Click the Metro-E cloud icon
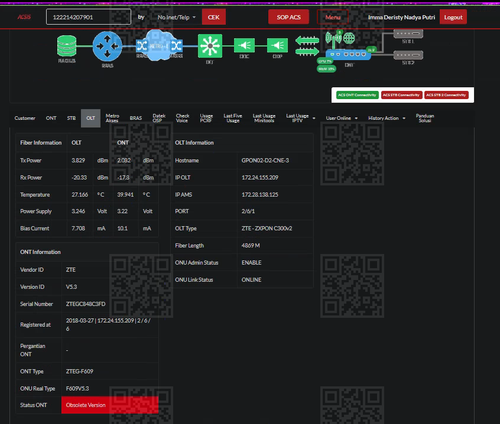Screen dimensions: 500x424 159,45
